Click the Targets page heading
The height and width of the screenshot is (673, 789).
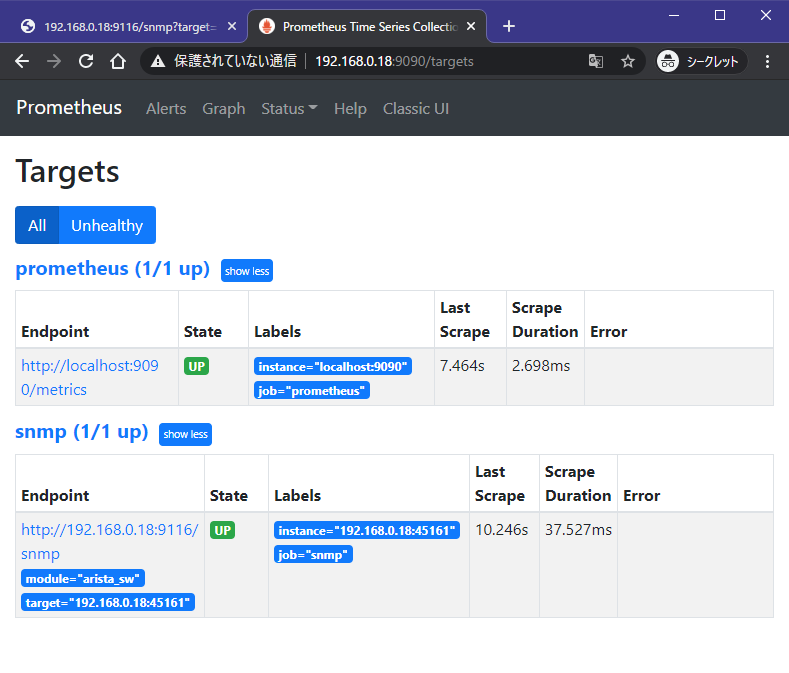pos(67,172)
